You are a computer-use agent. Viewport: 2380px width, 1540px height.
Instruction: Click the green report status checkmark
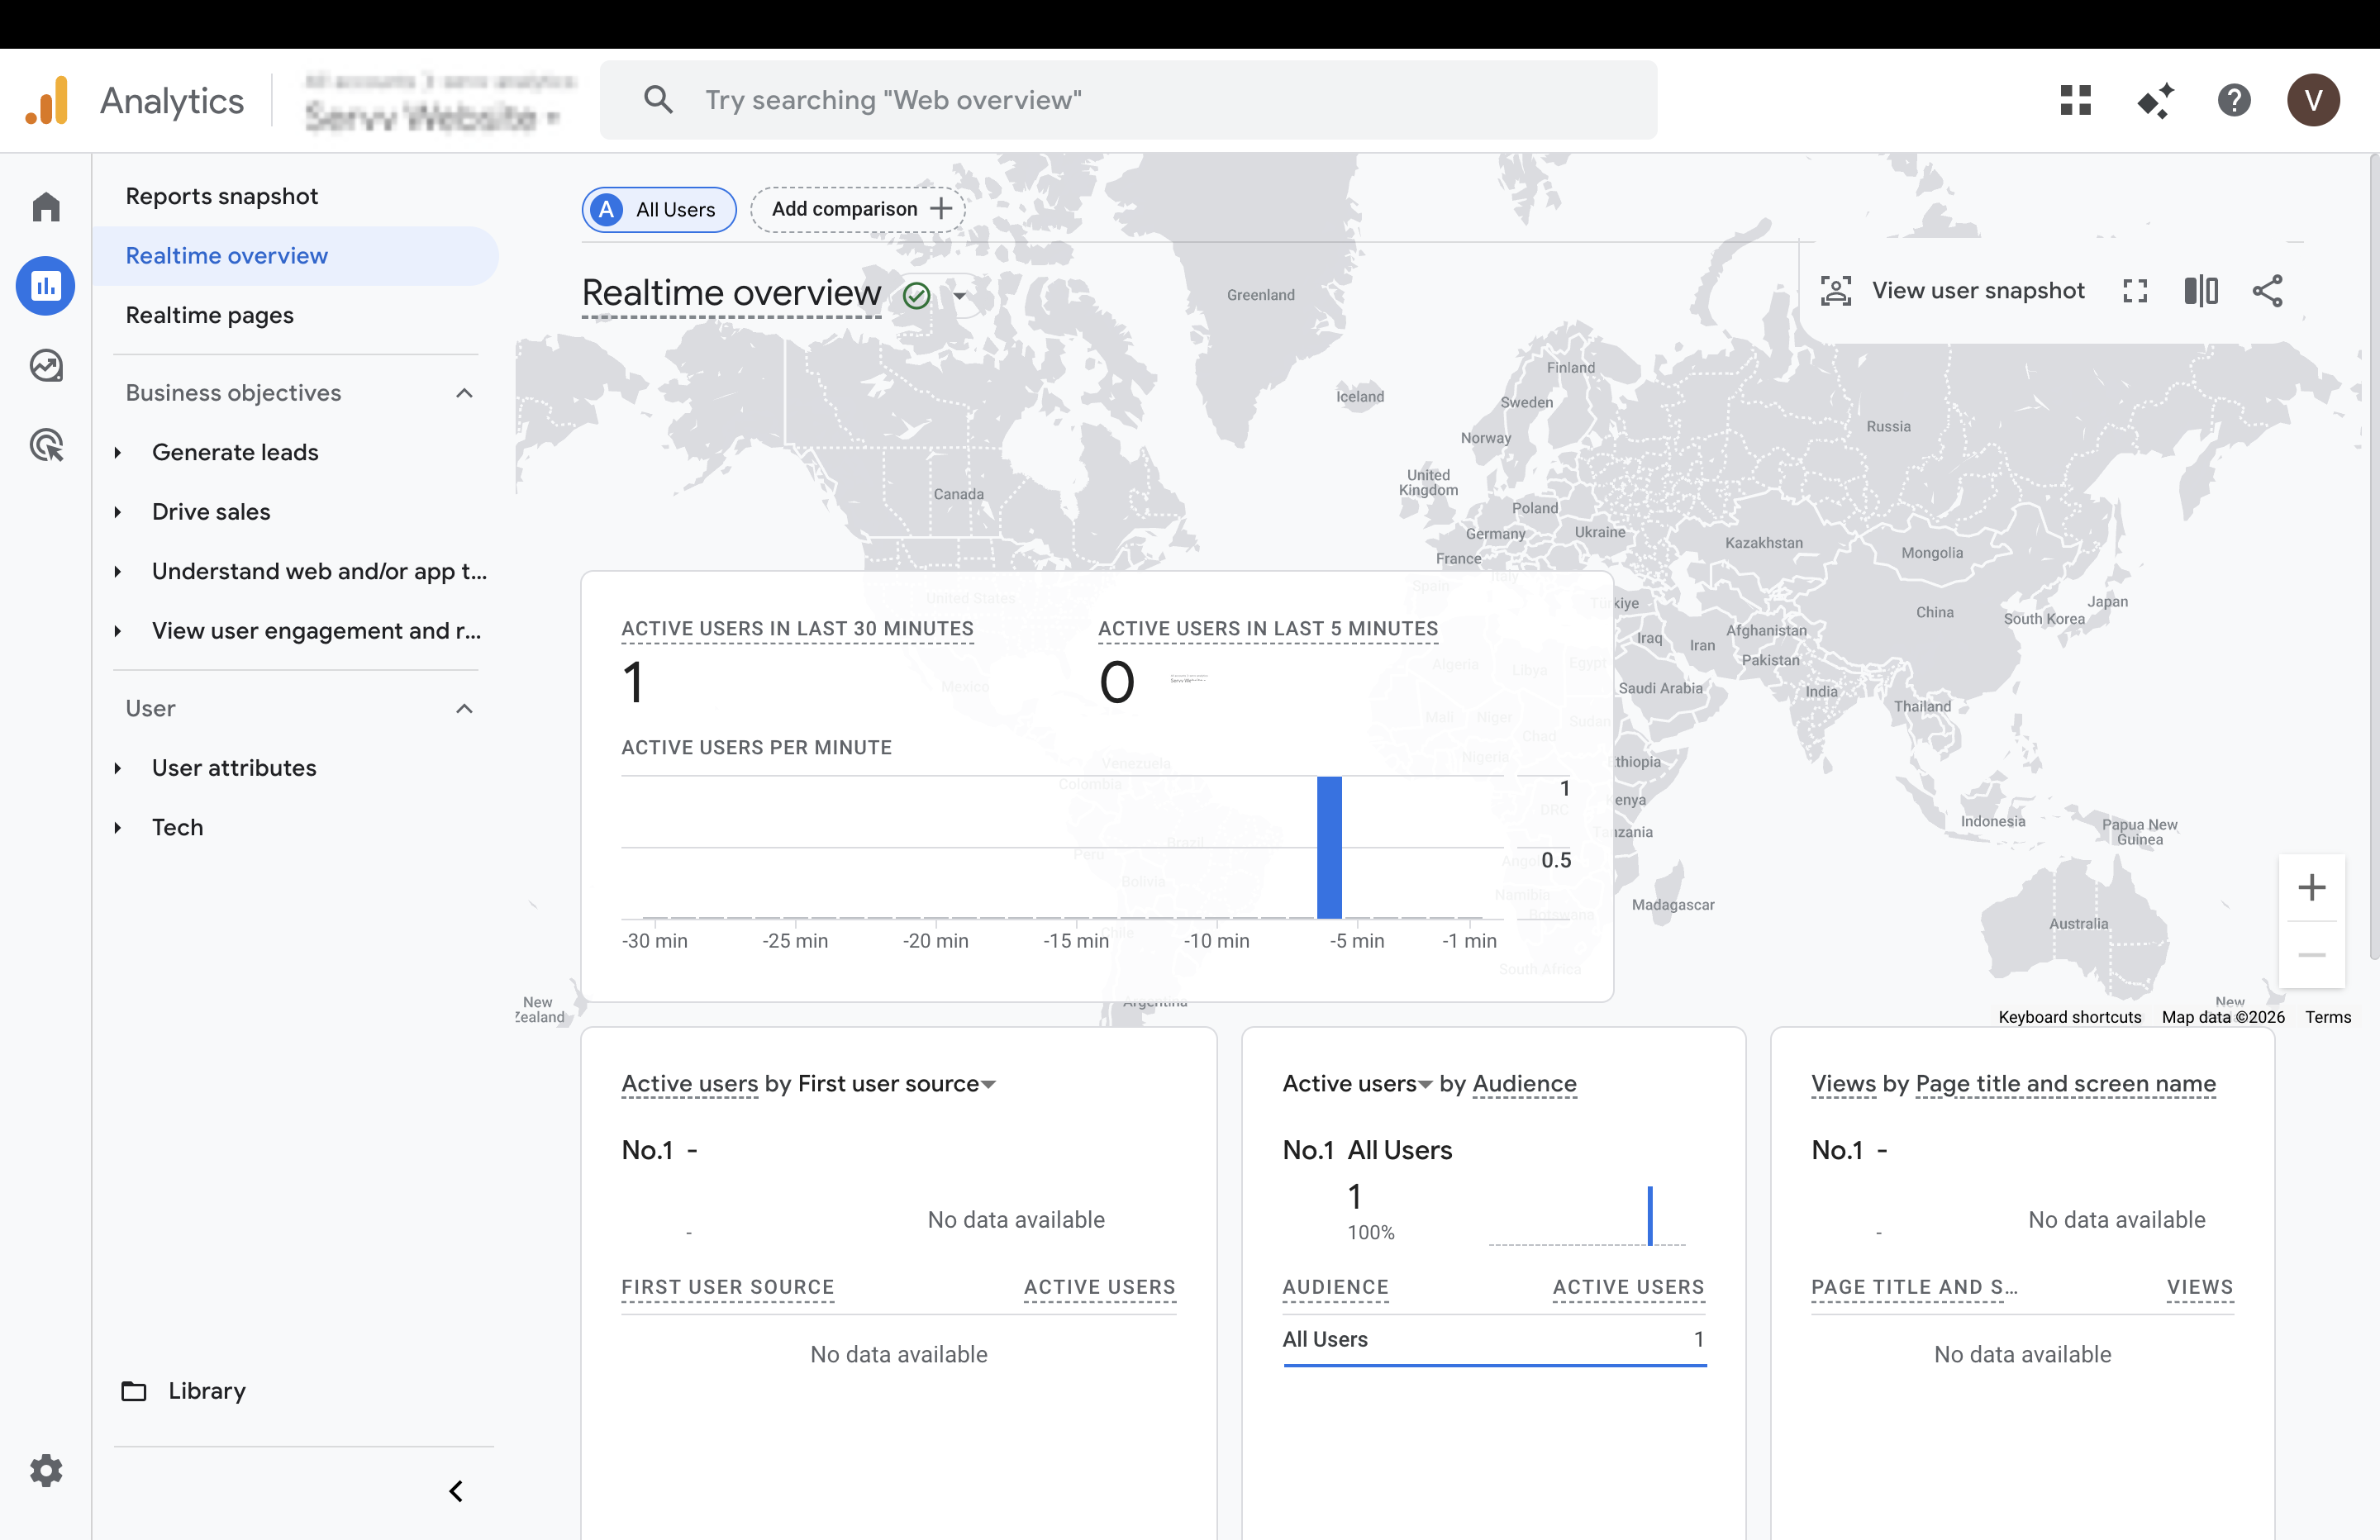tap(916, 295)
